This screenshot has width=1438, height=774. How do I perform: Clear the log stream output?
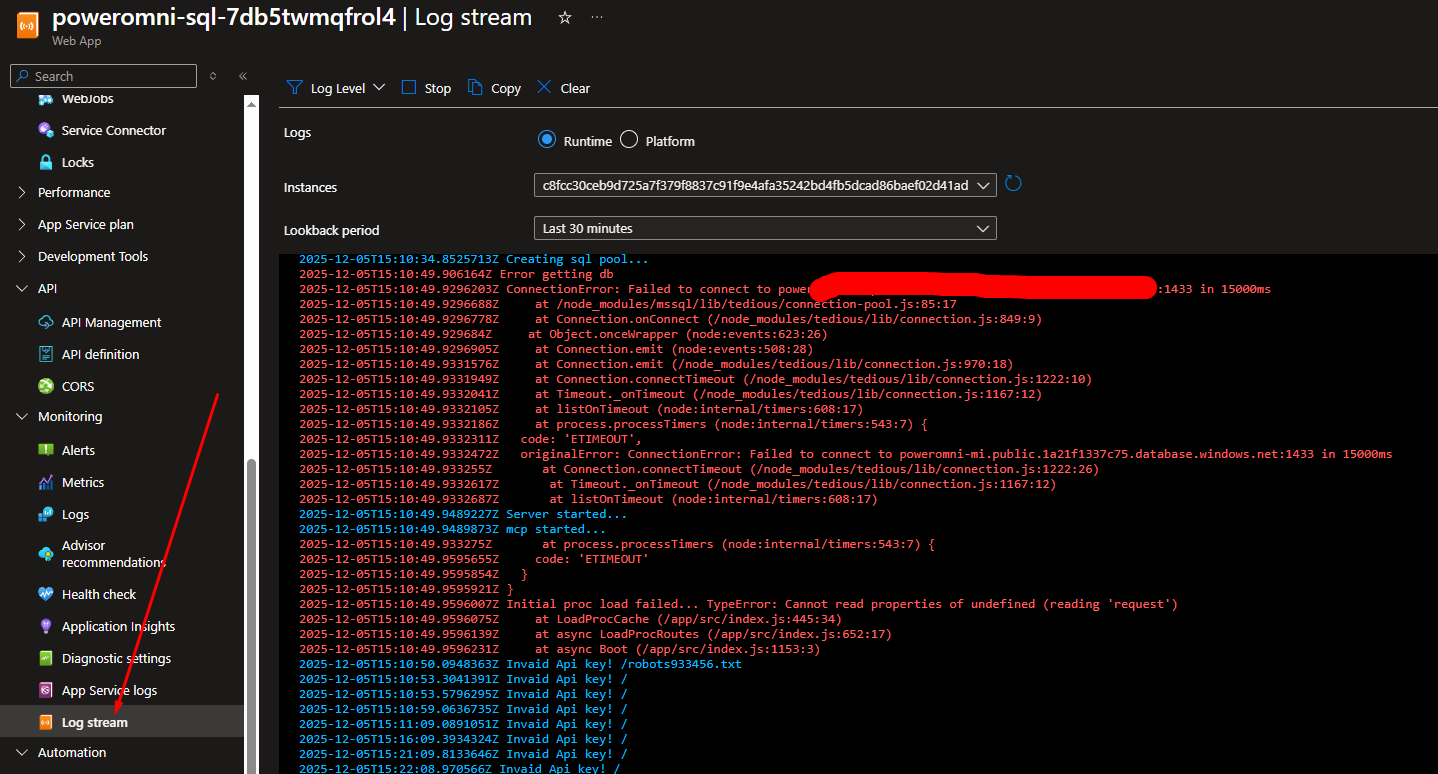coord(563,88)
